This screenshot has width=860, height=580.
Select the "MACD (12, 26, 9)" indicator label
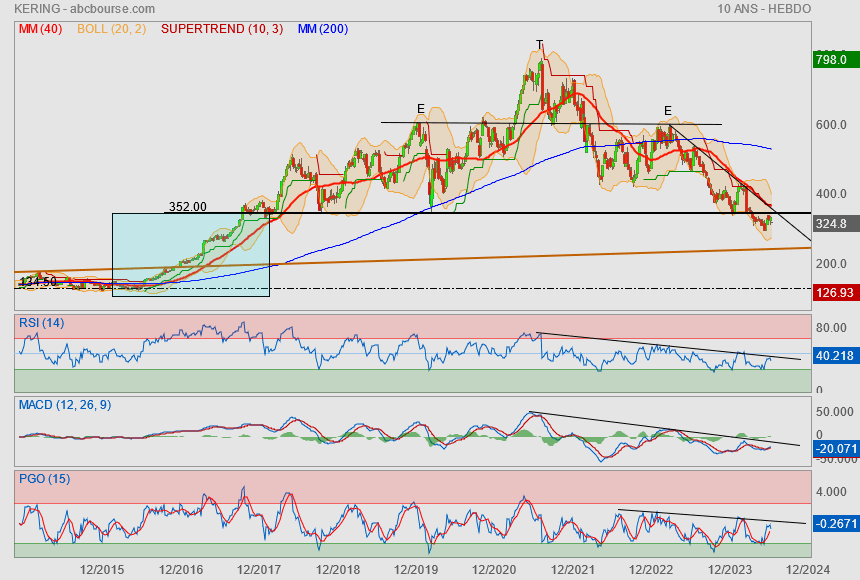pos(65,405)
